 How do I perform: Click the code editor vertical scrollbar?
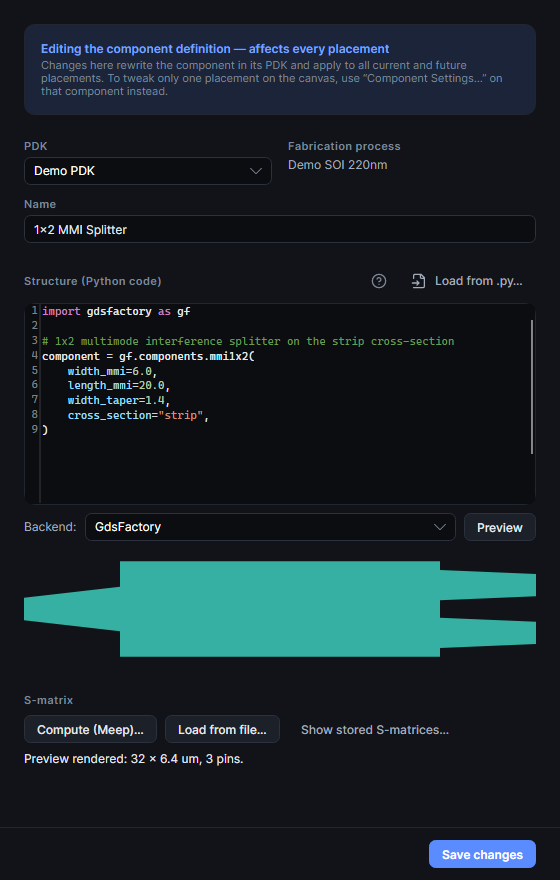531,387
